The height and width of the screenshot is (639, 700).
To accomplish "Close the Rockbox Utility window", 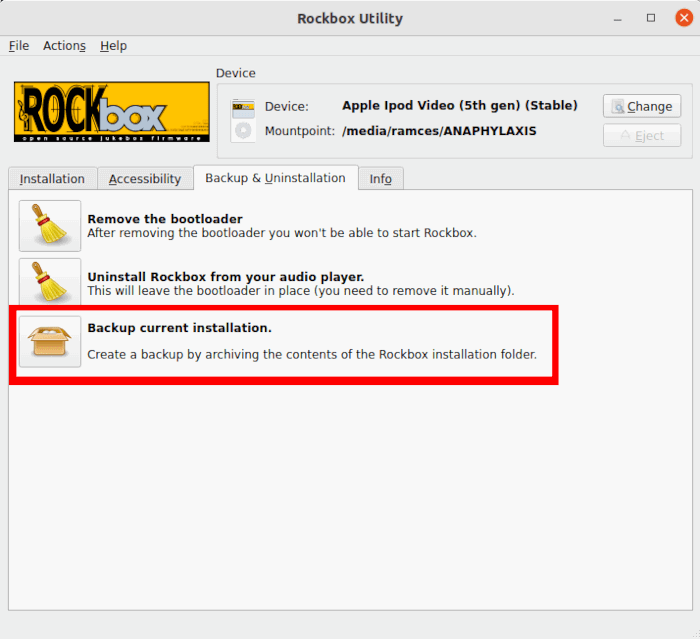I will coord(683,18).
